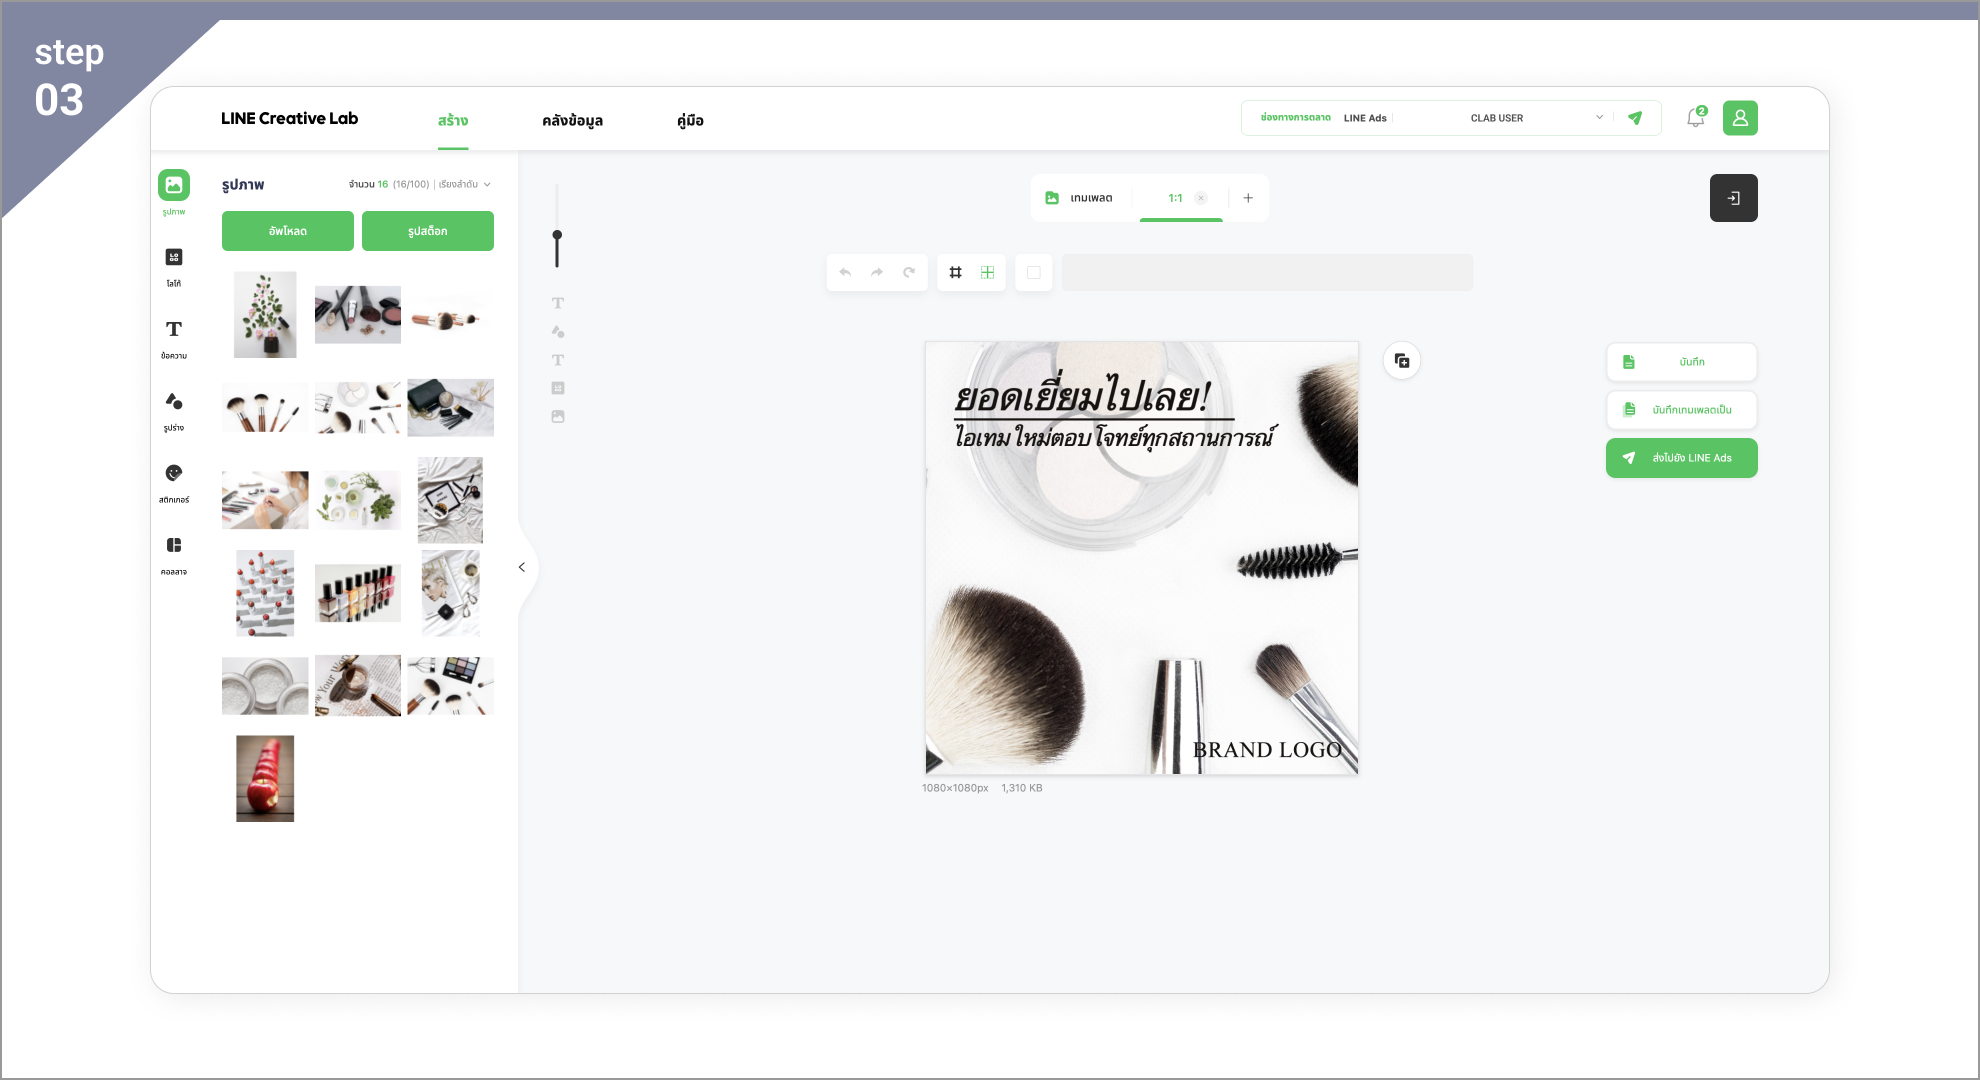This screenshot has width=1980, height=1080.
Task: Open the Collage layout tool
Action: click(174, 546)
